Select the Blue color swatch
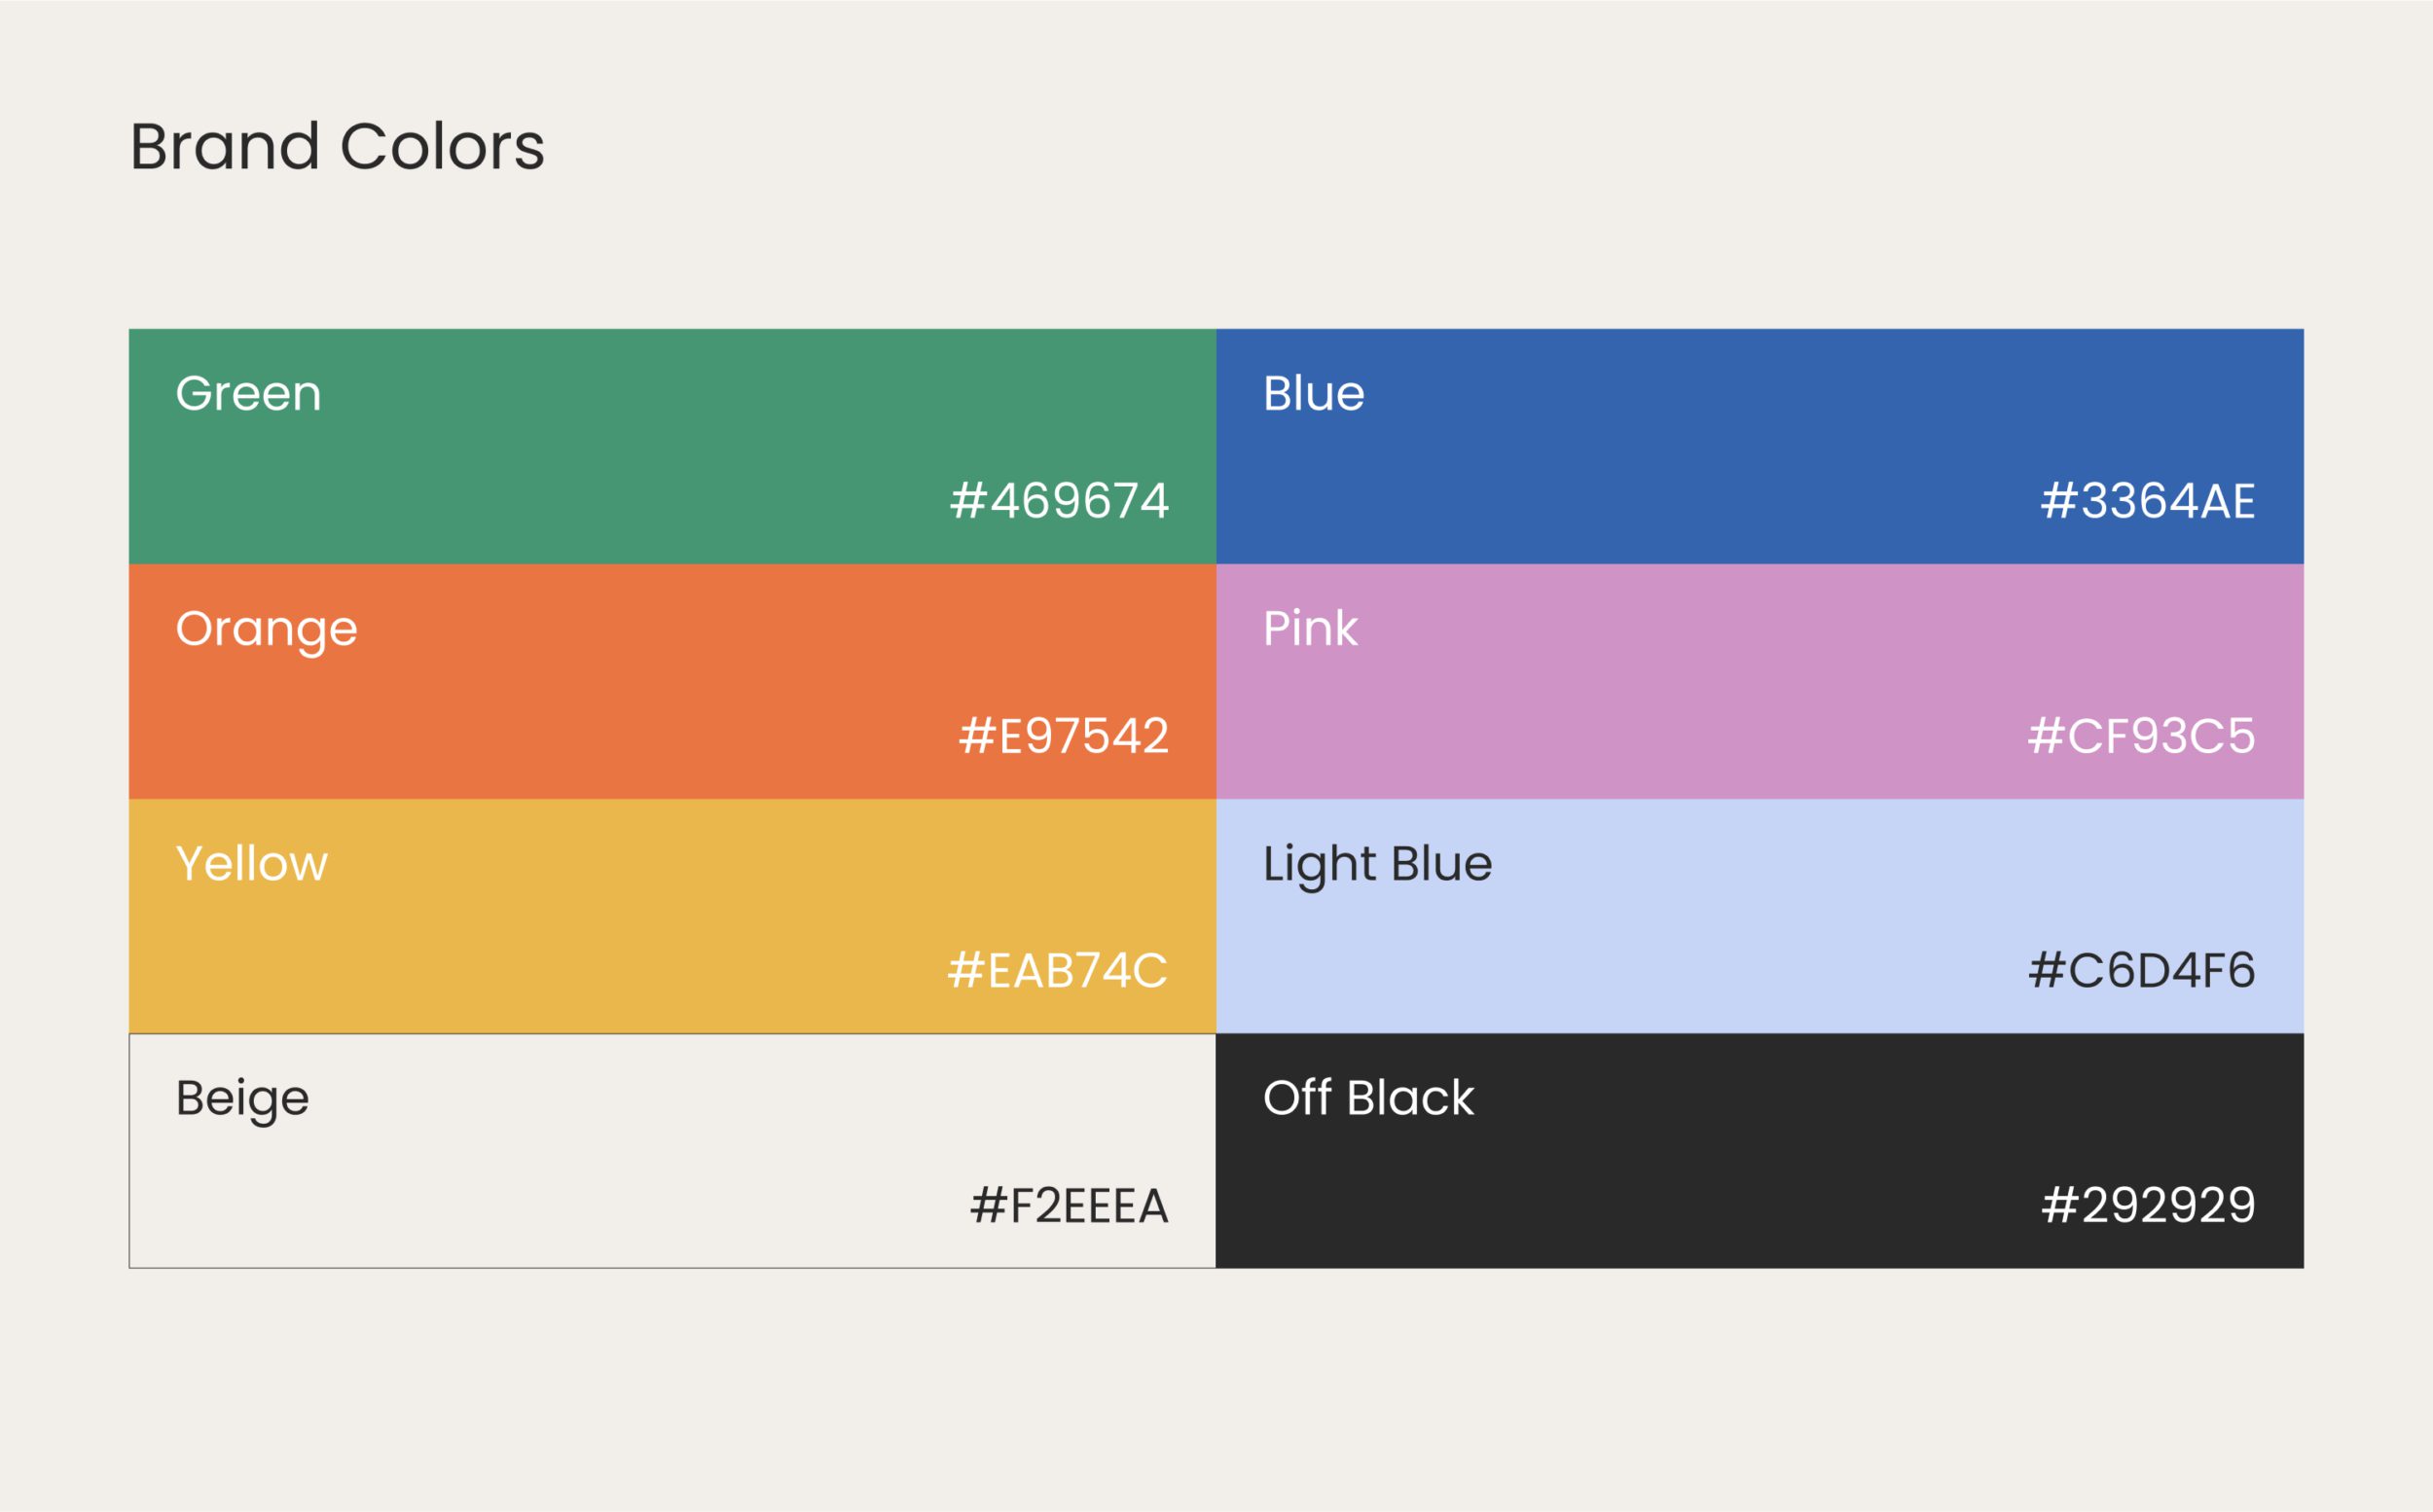 click(x=1760, y=446)
